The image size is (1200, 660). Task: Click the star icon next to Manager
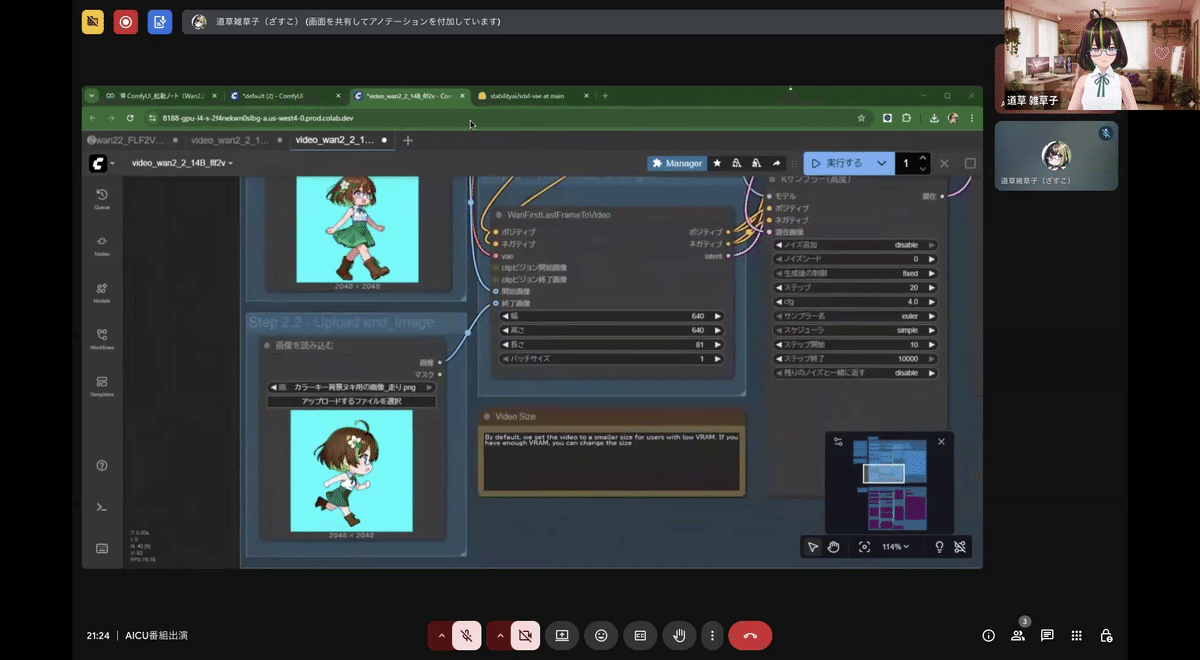pyautogui.click(x=717, y=163)
